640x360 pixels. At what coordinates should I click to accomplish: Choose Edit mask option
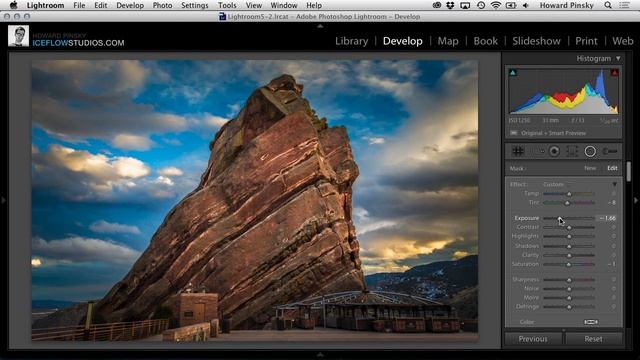(612, 168)
